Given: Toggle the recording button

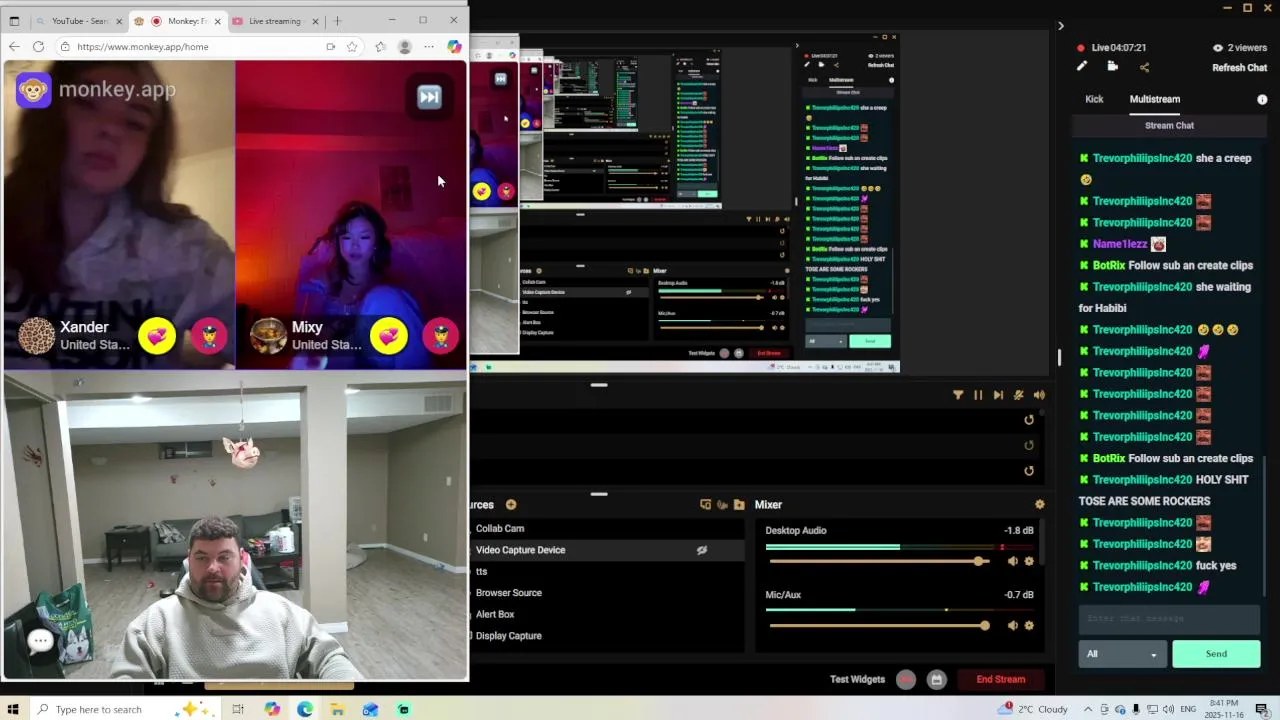Looking at the screenshot, I should [906, 680].
